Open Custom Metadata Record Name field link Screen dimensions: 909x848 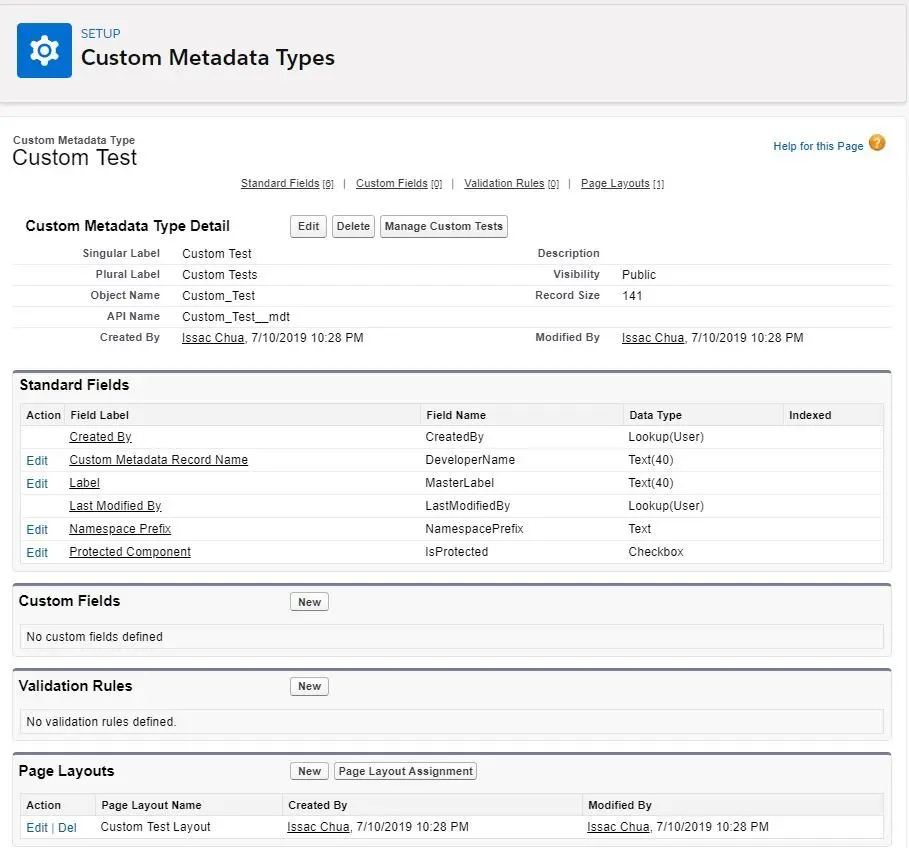click(158, 460)
